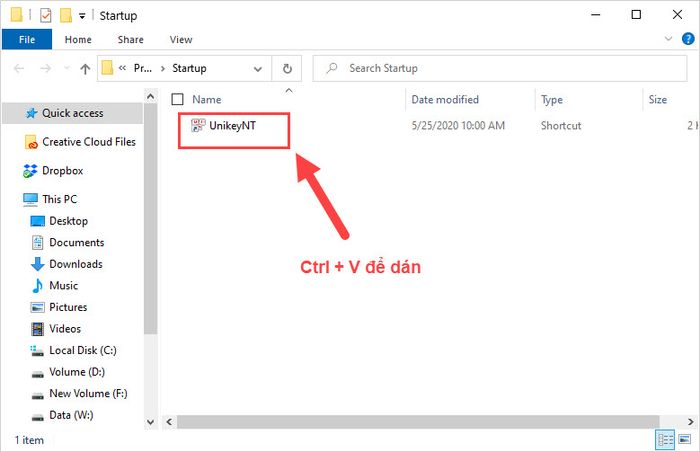Click the Videos film icon
The width and height of the screenshot is (700, 452).
click(x=38, y=329)
